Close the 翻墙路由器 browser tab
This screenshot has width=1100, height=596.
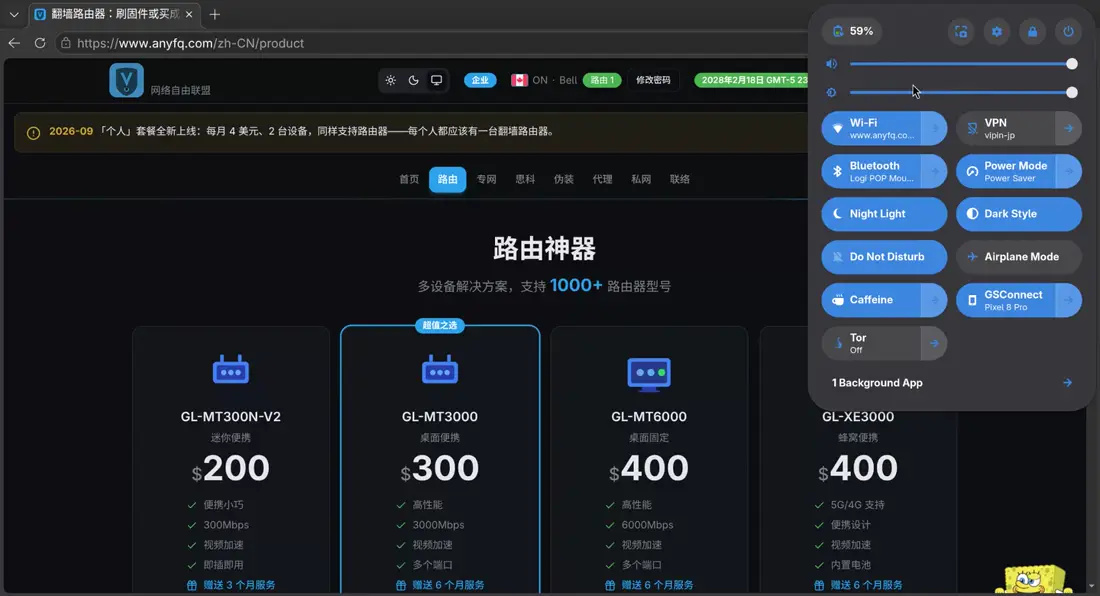click(189, 14)
